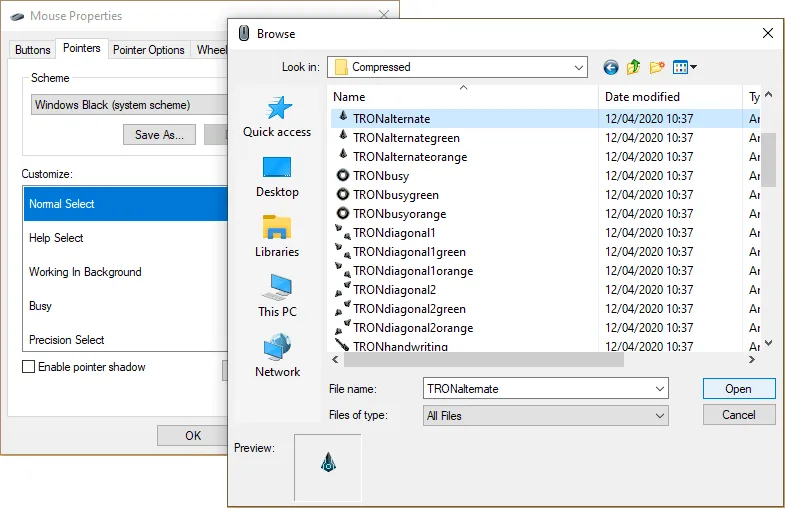
Task: Select the TRONhandwriting file icon
Action: coord(342,344)
